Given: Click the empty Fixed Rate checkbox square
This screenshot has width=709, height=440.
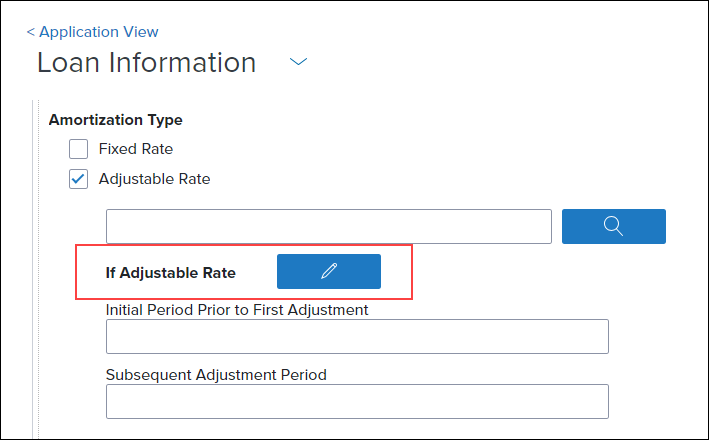Looking at the screenshot, I should (x=78, y=149).
